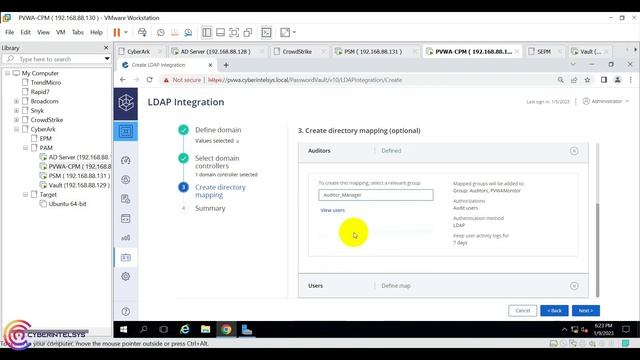This screenshot has height=360, width=640.
Task: Open the Edit menu
Action: pos(25,32)
